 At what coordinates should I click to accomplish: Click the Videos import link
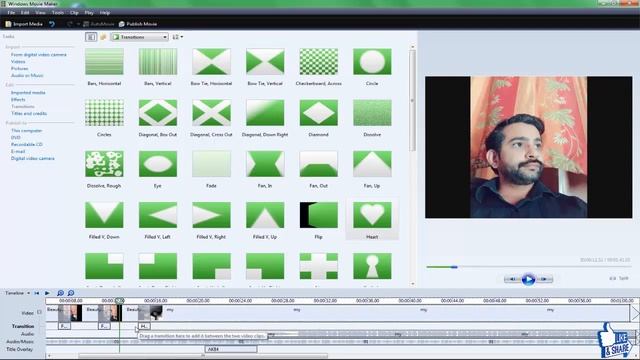click(18, 62)
